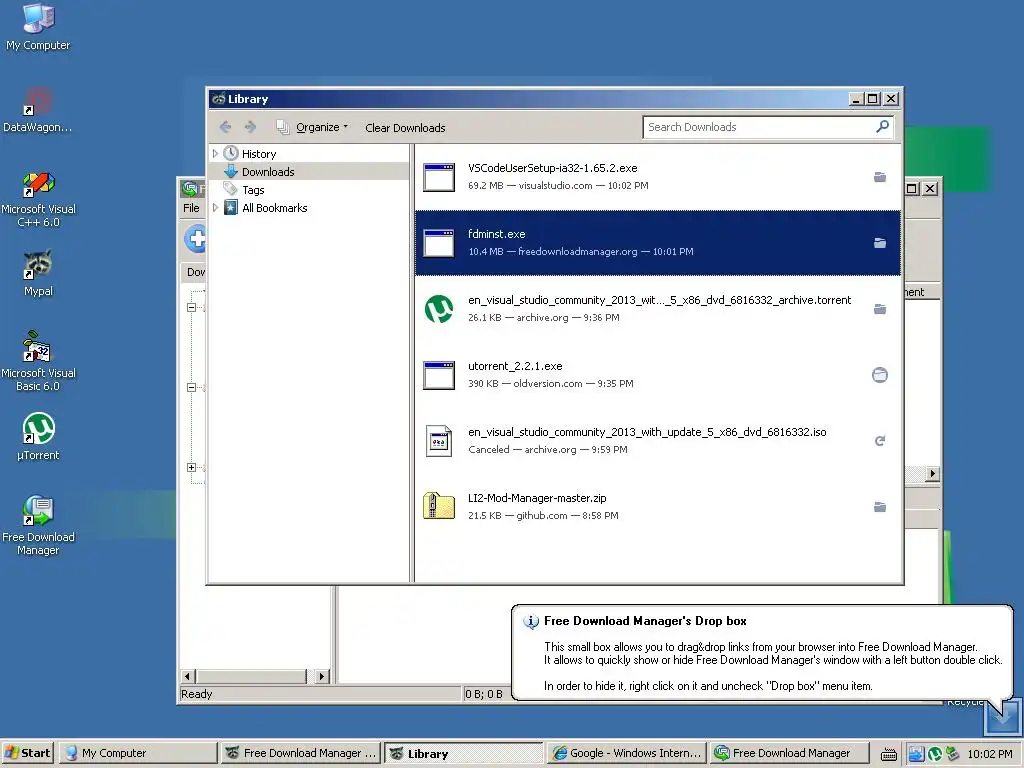The height and width of the screenshot is (768, 1024).
Task: Open folder for VSCodeUserSetup-ia32-1.65.2.exe
Action: pyautogui.click(x=880, y=177)
